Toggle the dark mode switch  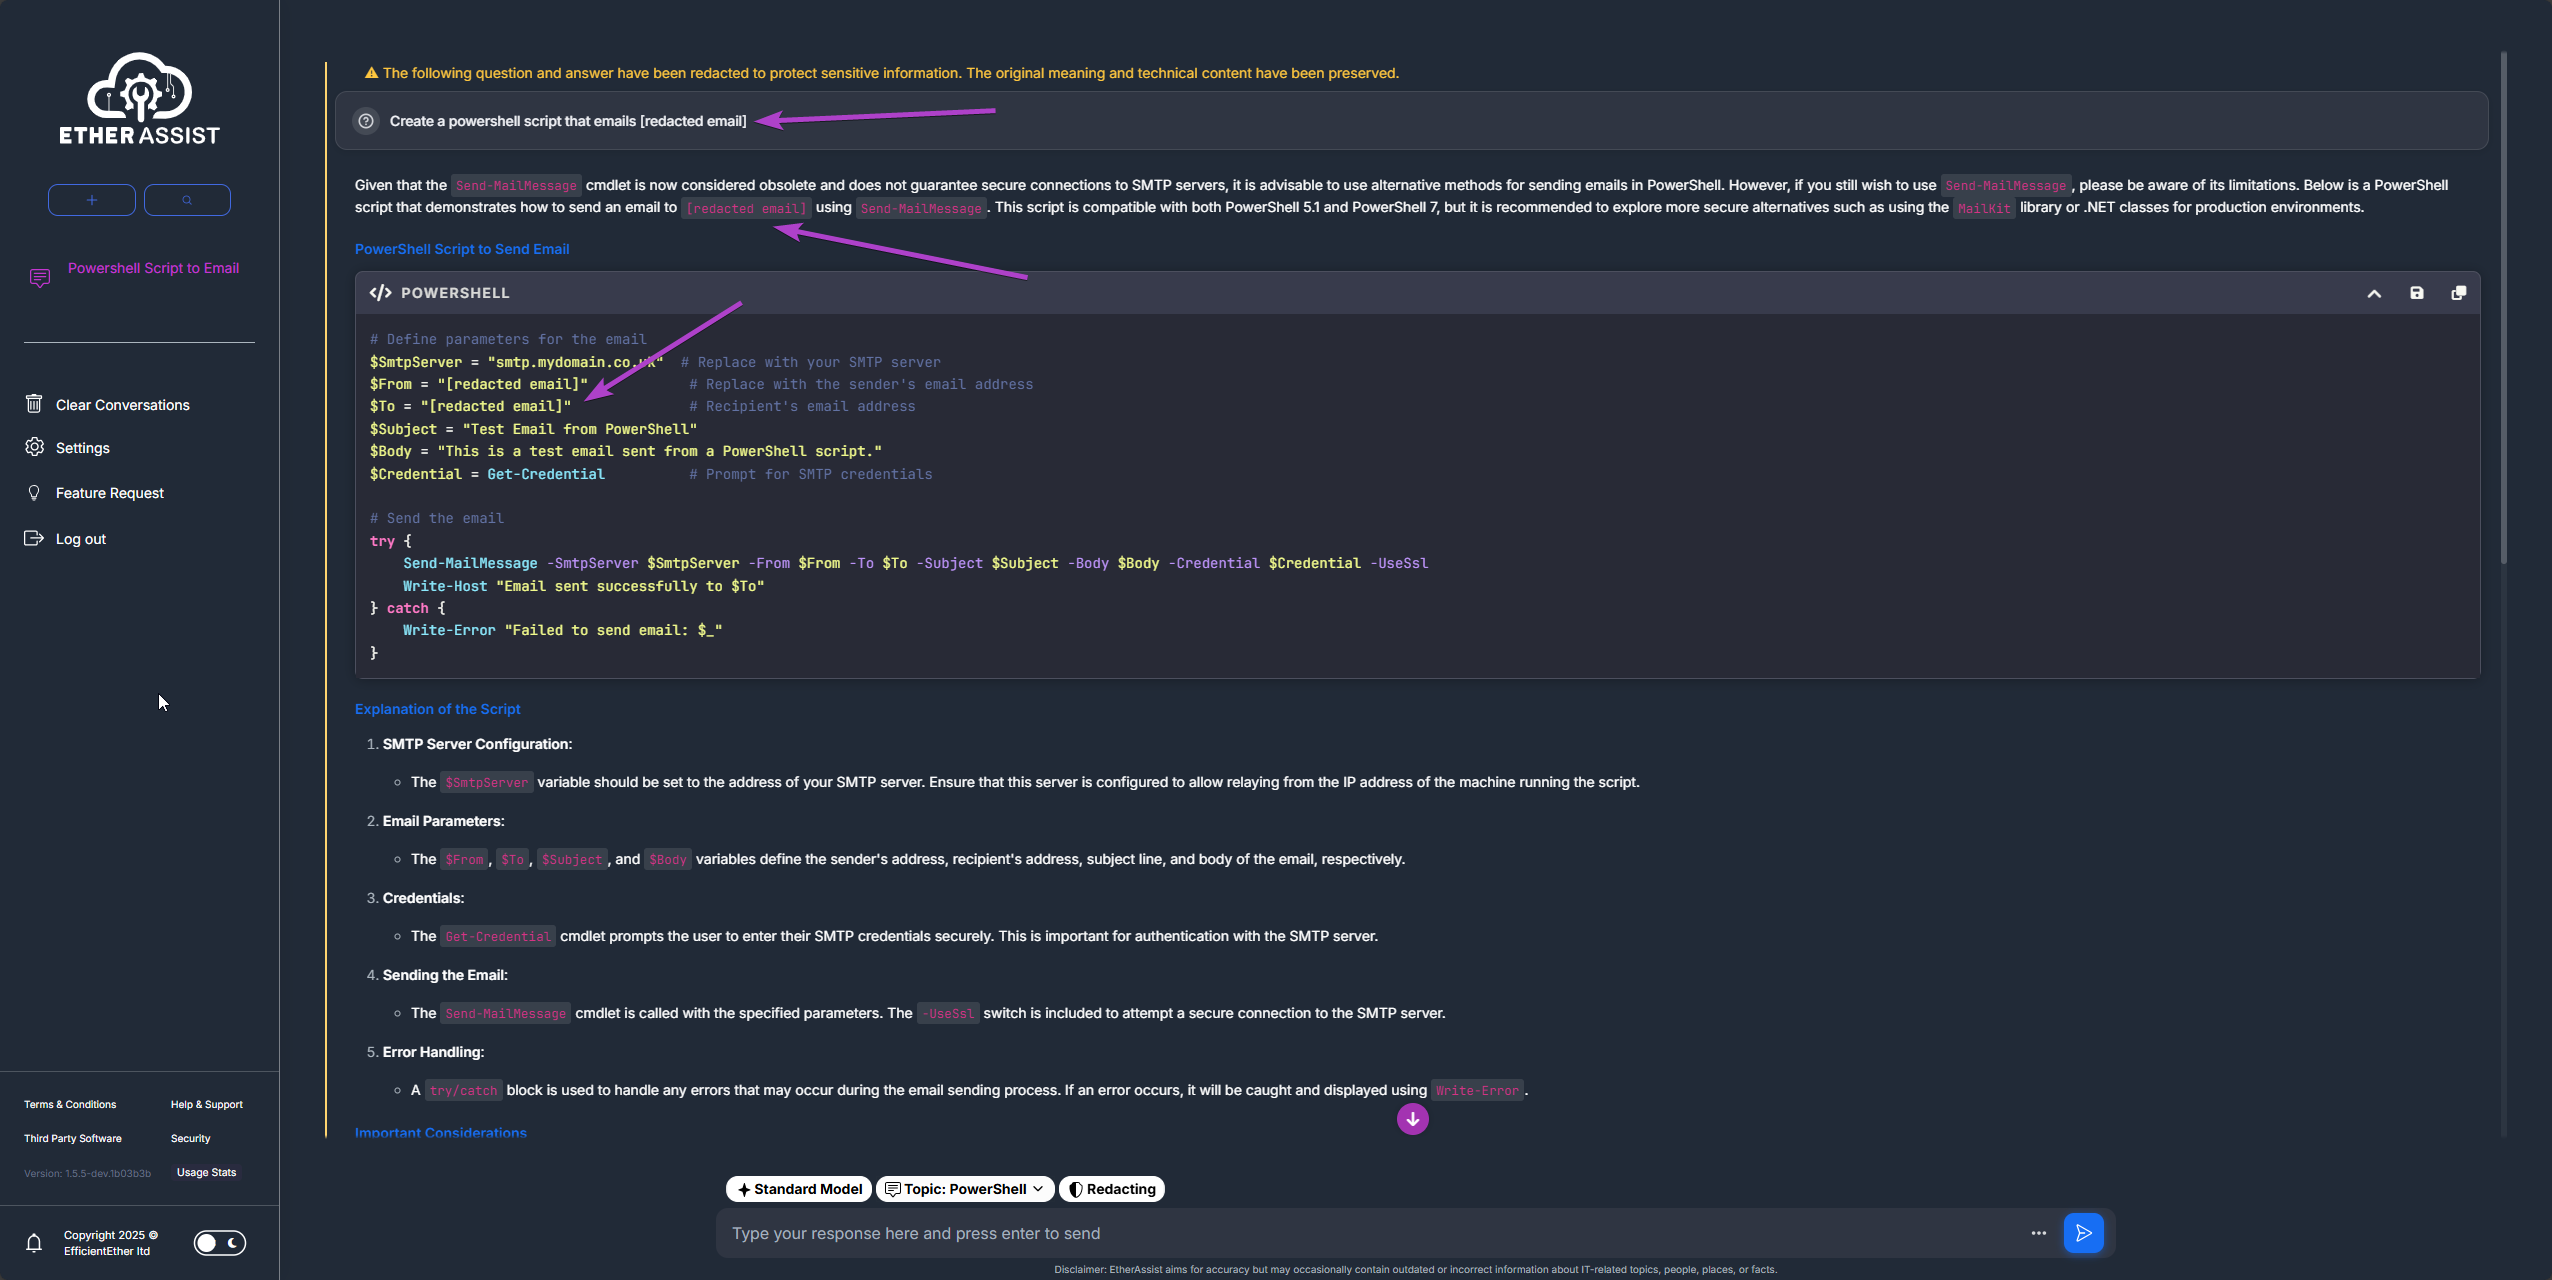(x=220, y=1243)
